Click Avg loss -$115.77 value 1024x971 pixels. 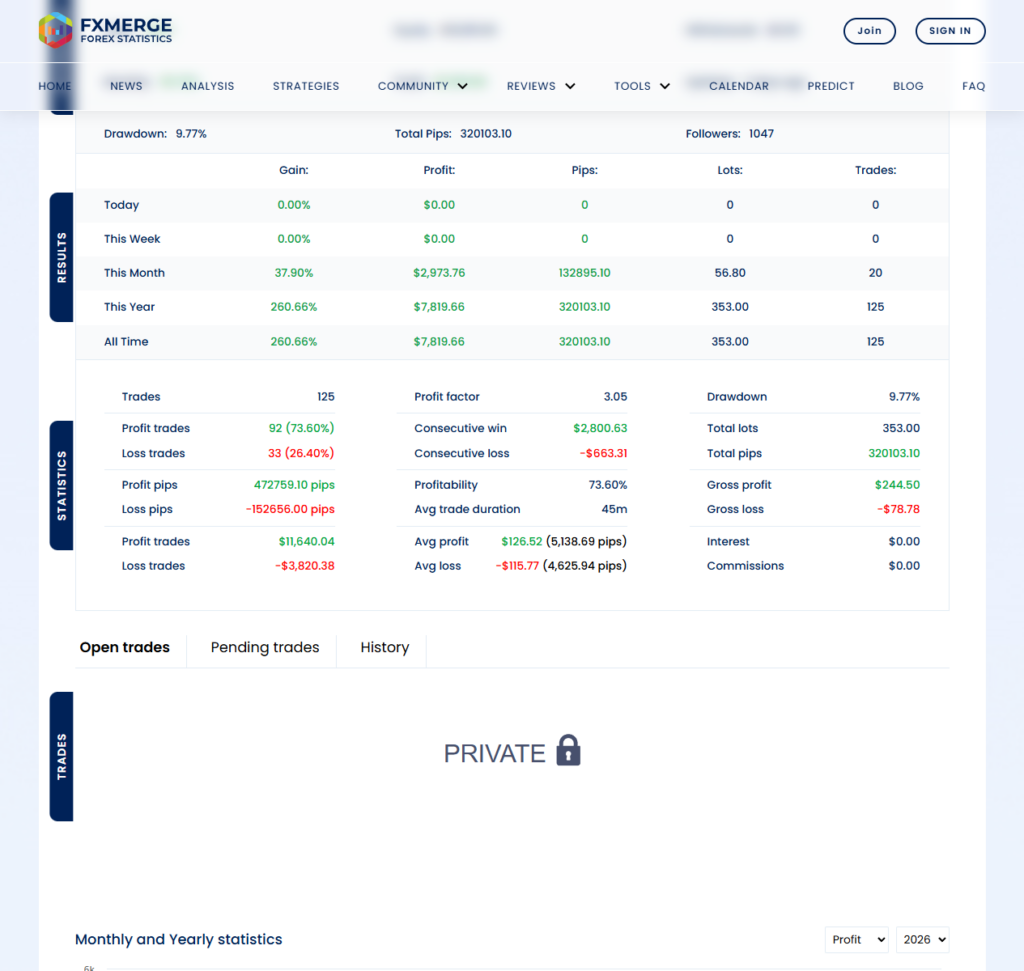point(517,566)
